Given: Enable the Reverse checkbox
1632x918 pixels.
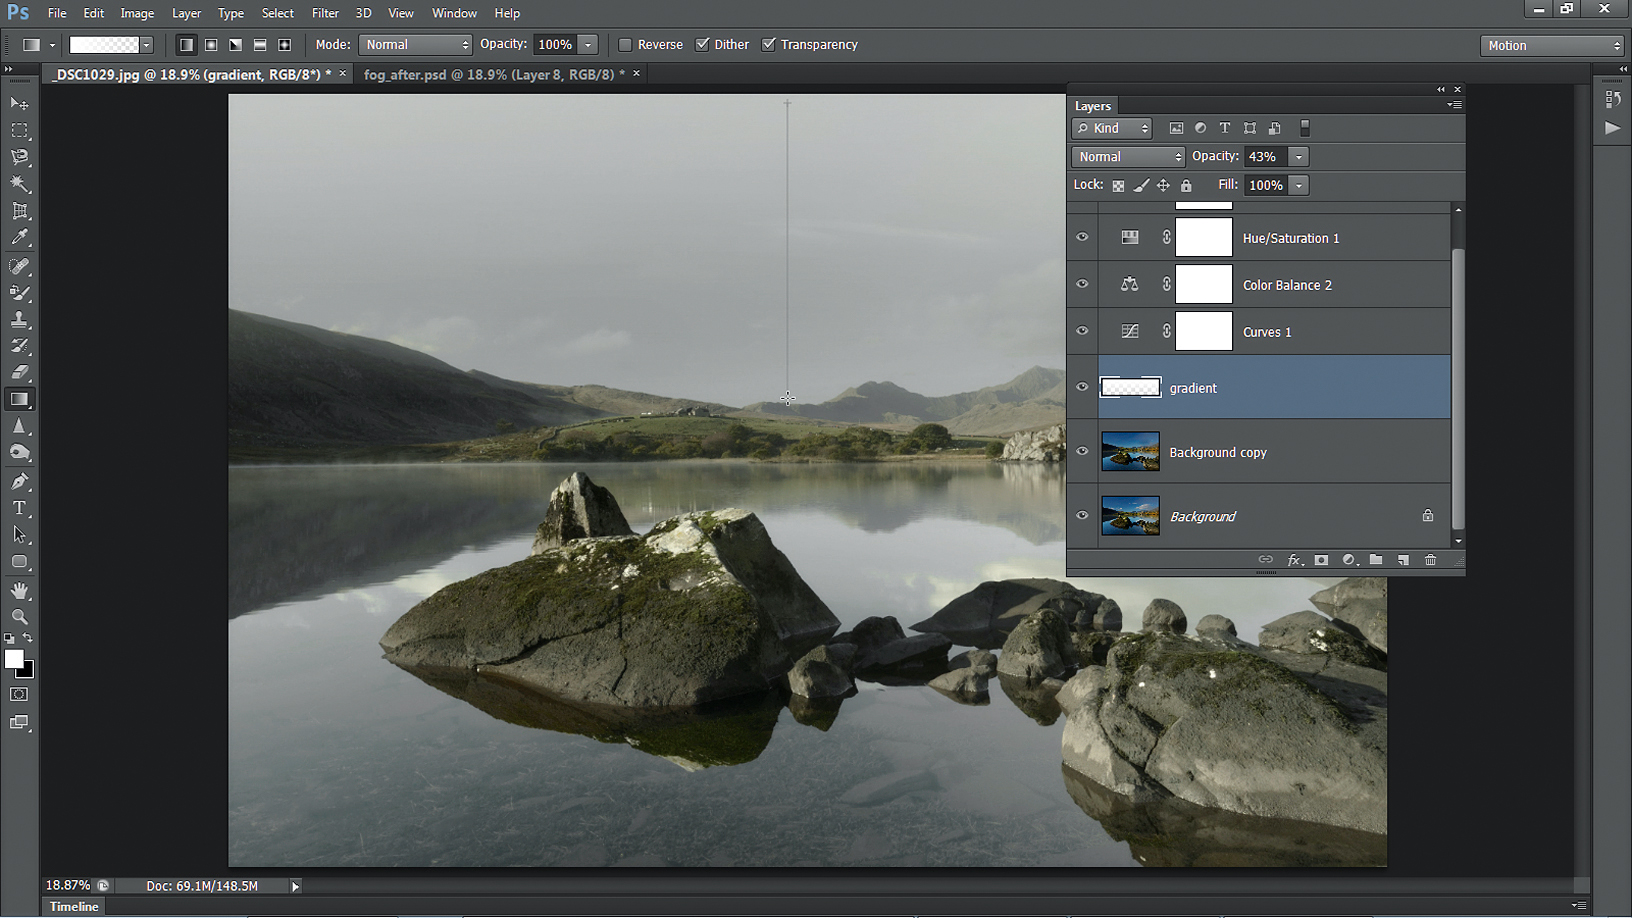Looking at the screenshot, I should click(x=625, y=45).
